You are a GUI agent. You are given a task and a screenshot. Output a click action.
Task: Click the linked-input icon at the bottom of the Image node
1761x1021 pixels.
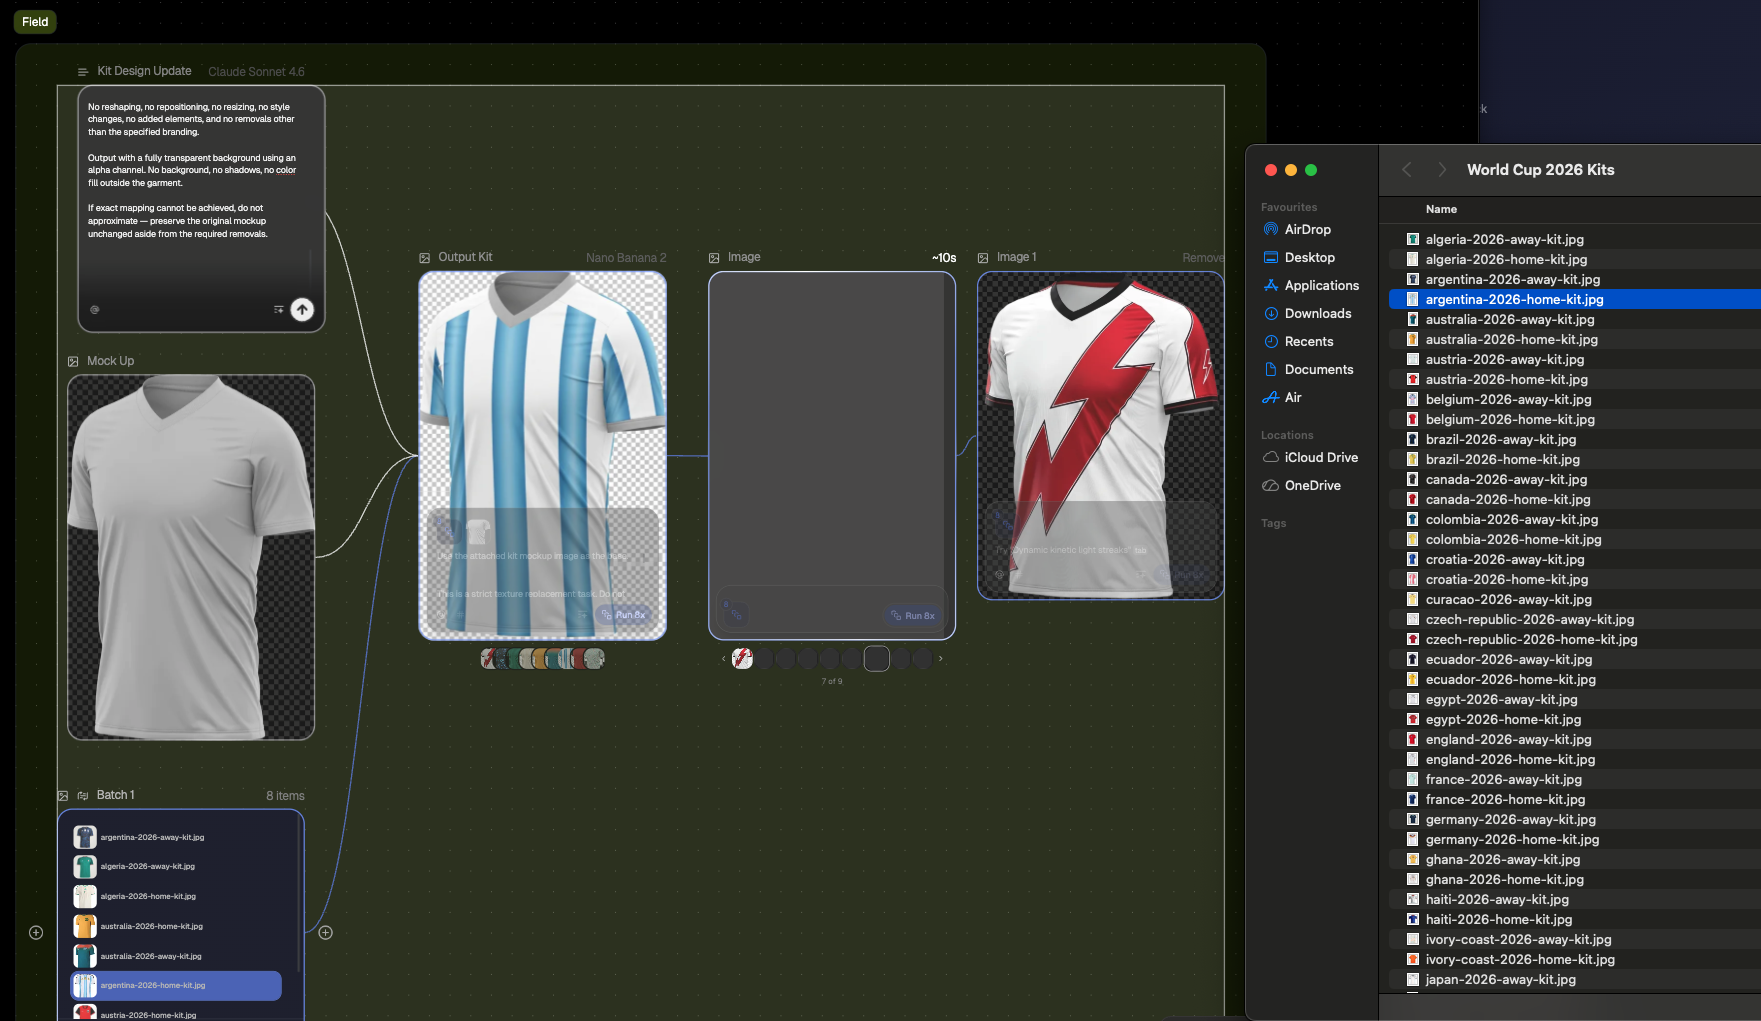point(736,615)
